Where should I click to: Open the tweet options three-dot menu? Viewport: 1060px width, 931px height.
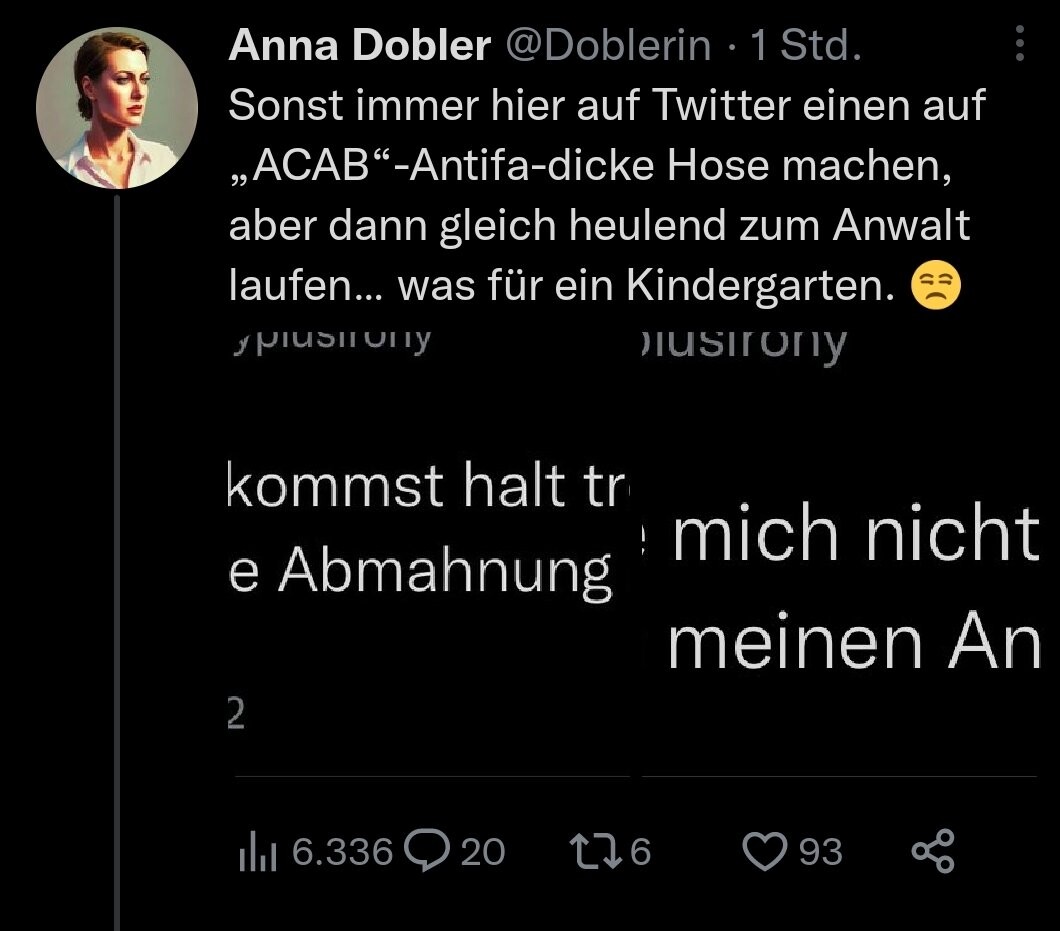click(1019, 44)
